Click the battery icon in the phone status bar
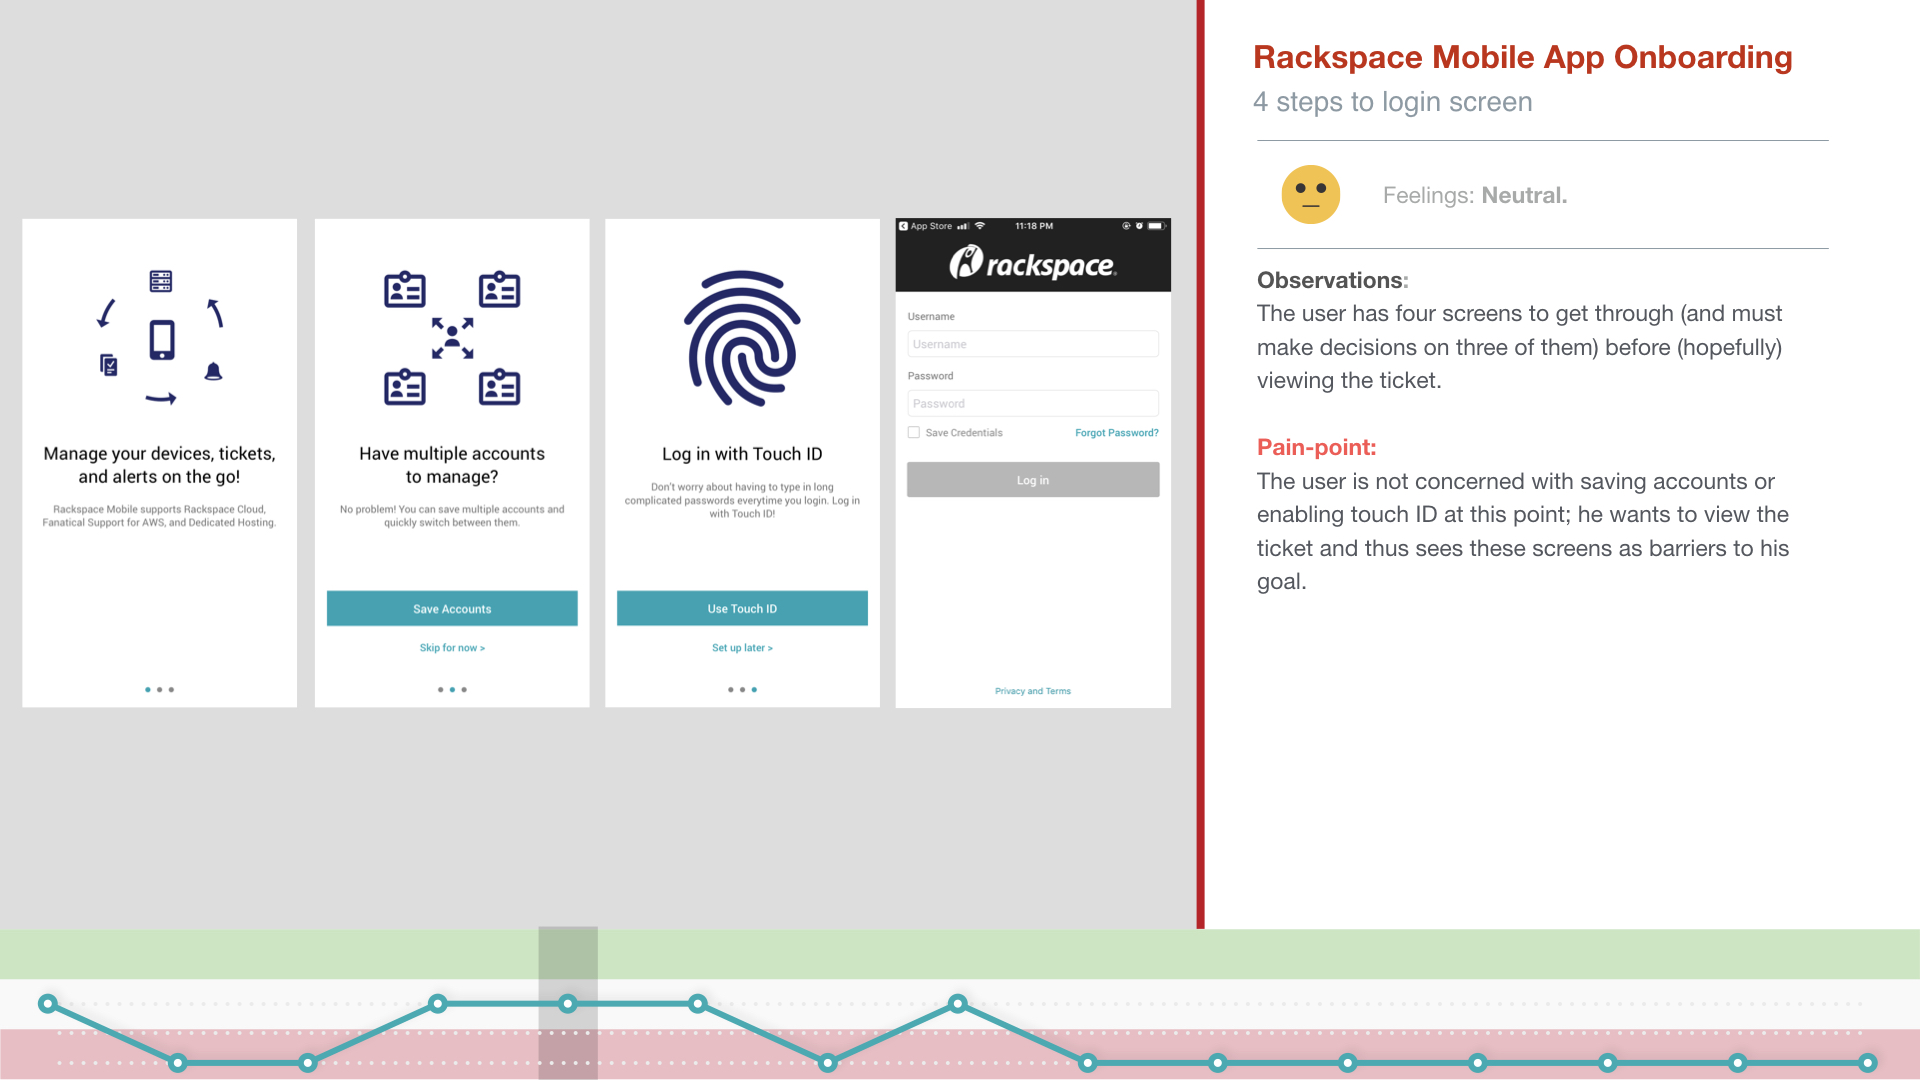 [x=1156, y=226]
